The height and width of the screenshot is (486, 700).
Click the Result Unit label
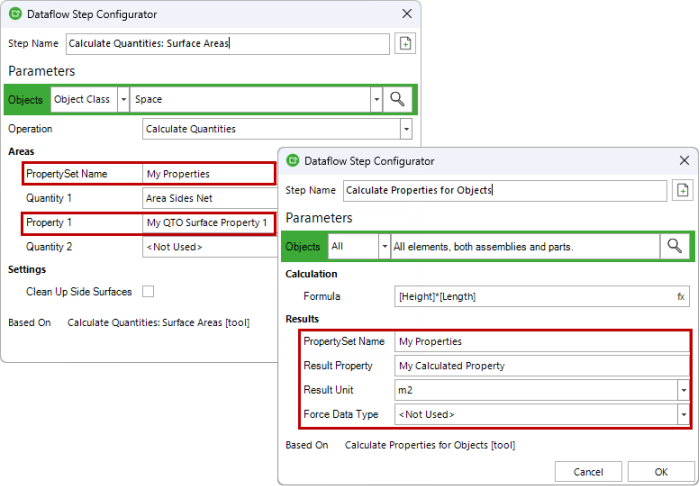click(328, 390)
